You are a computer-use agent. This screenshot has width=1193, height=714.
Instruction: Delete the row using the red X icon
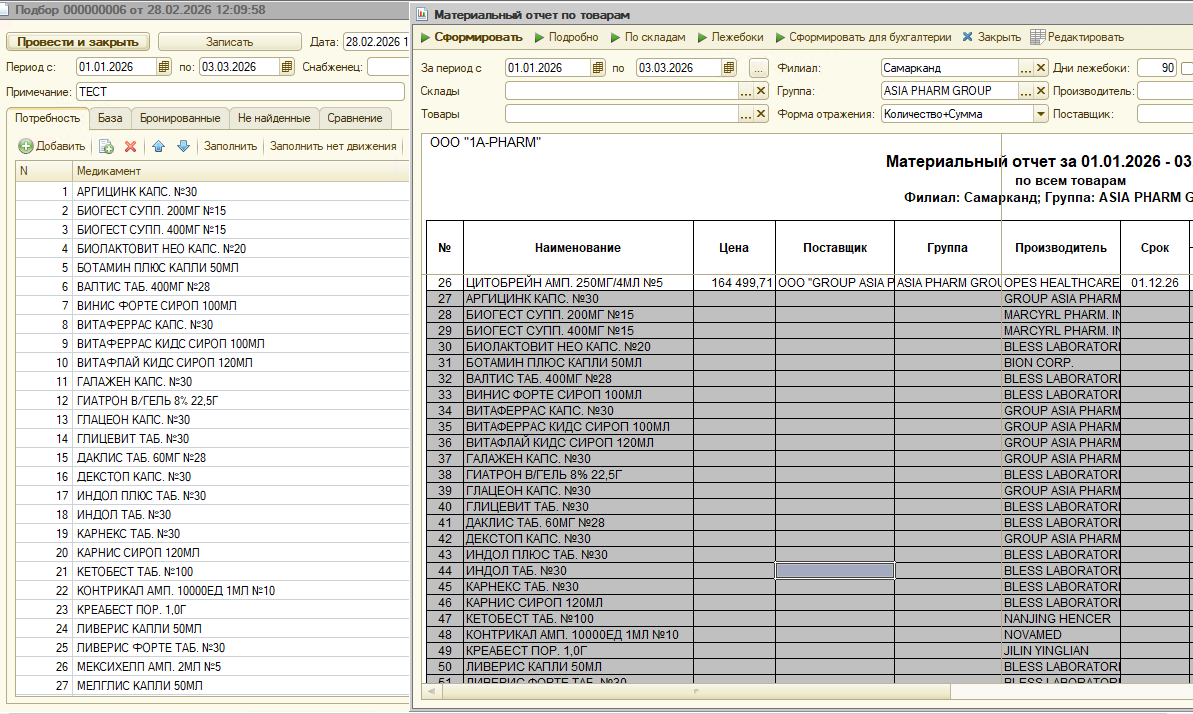point(130,146)
